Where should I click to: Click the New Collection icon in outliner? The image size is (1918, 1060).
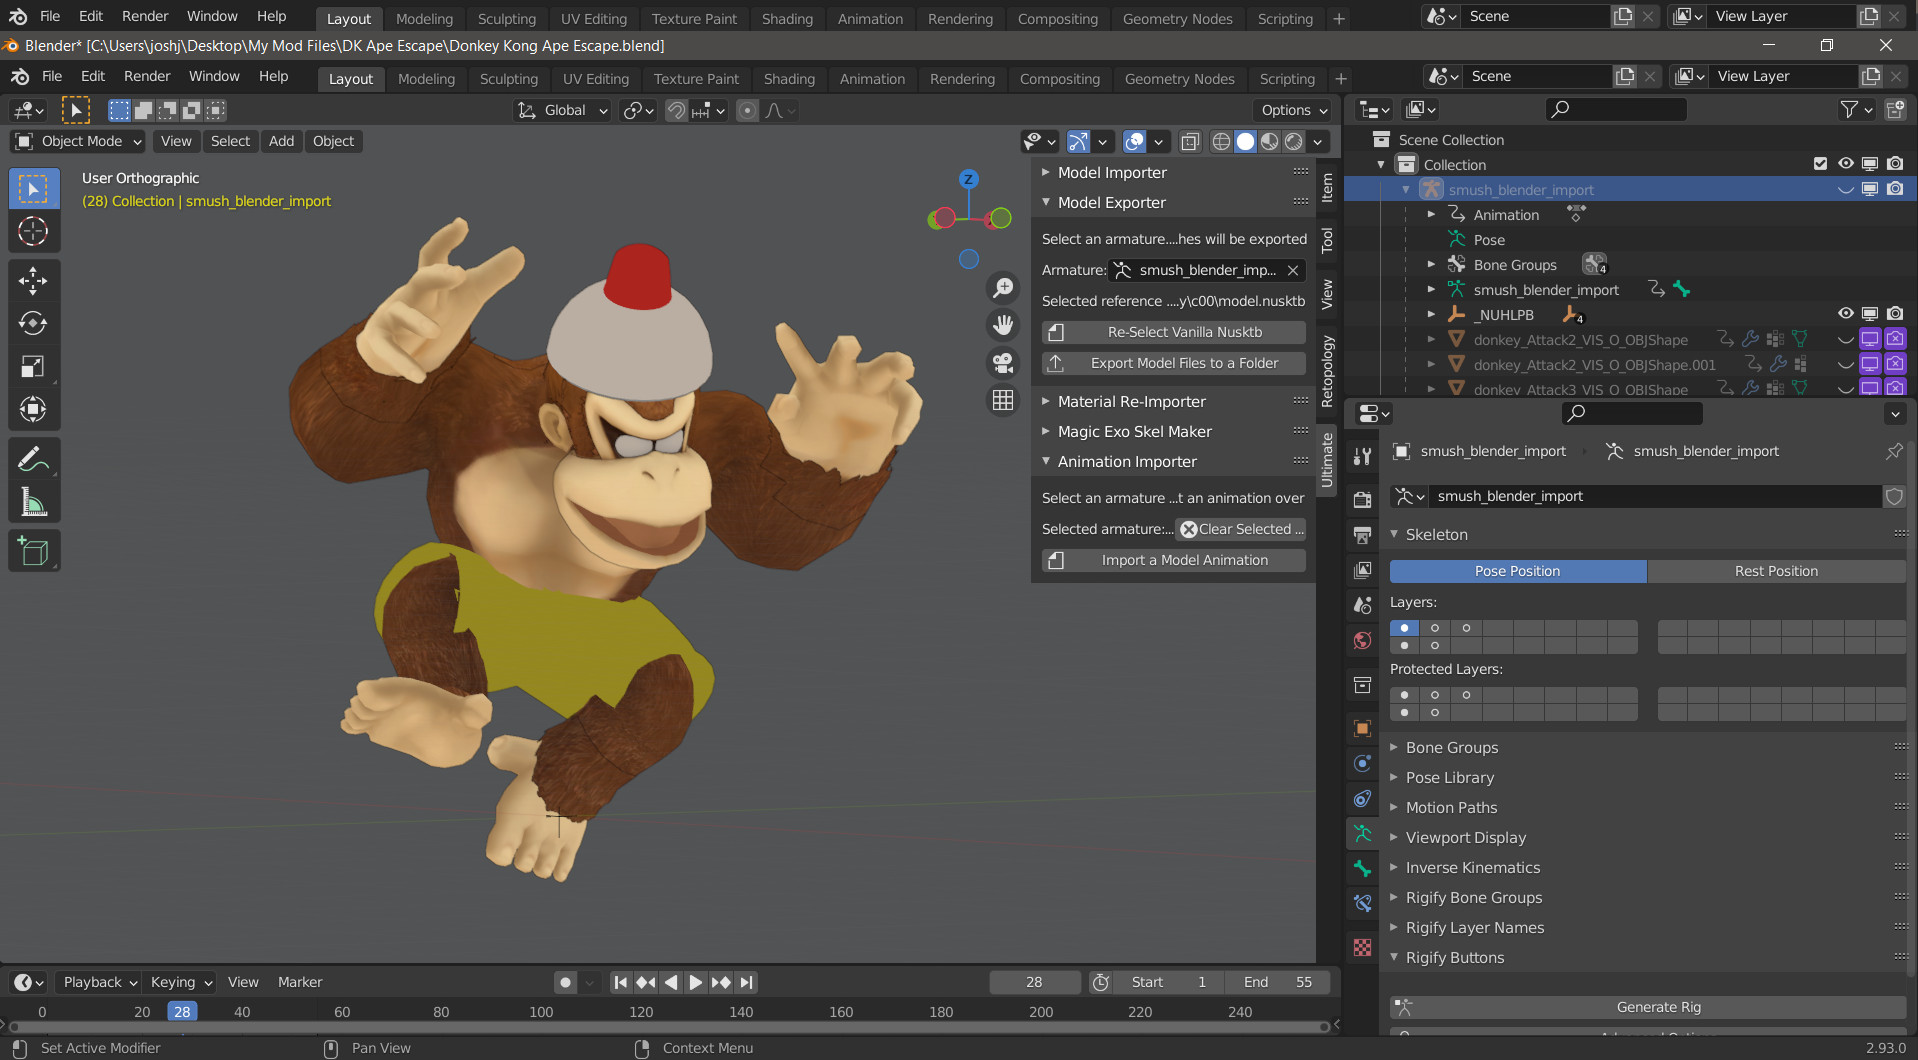pos(1895,110)
